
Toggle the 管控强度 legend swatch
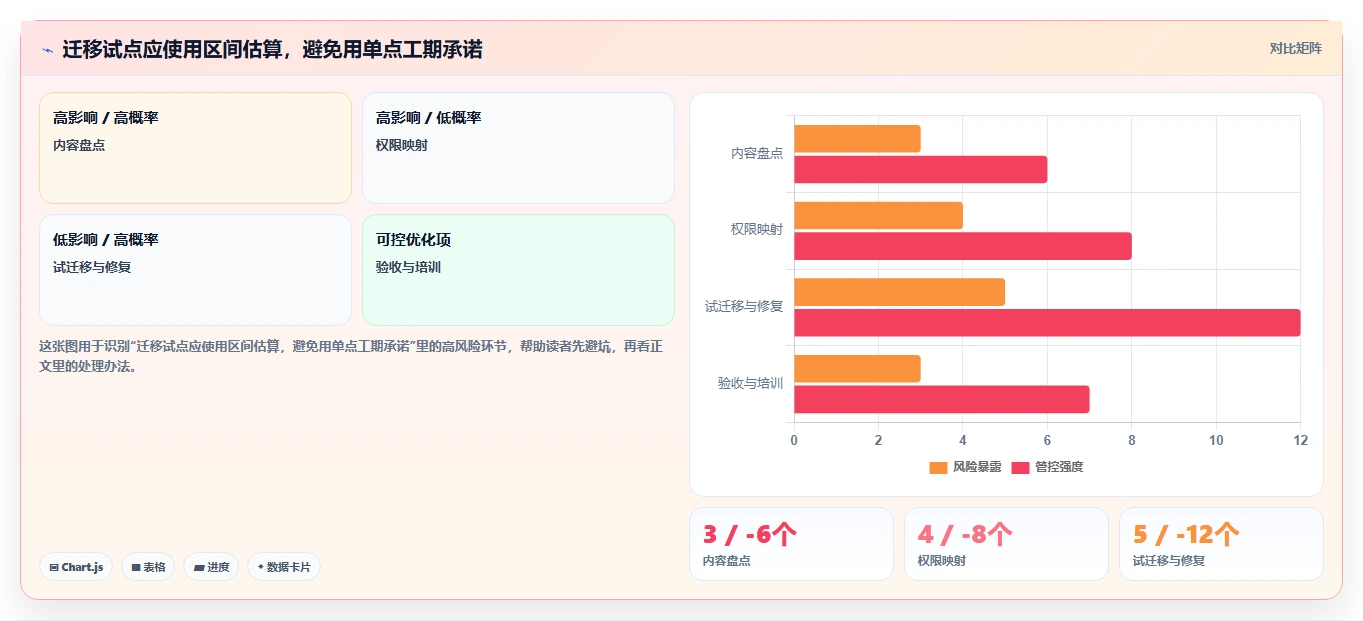pos(1020,467)
